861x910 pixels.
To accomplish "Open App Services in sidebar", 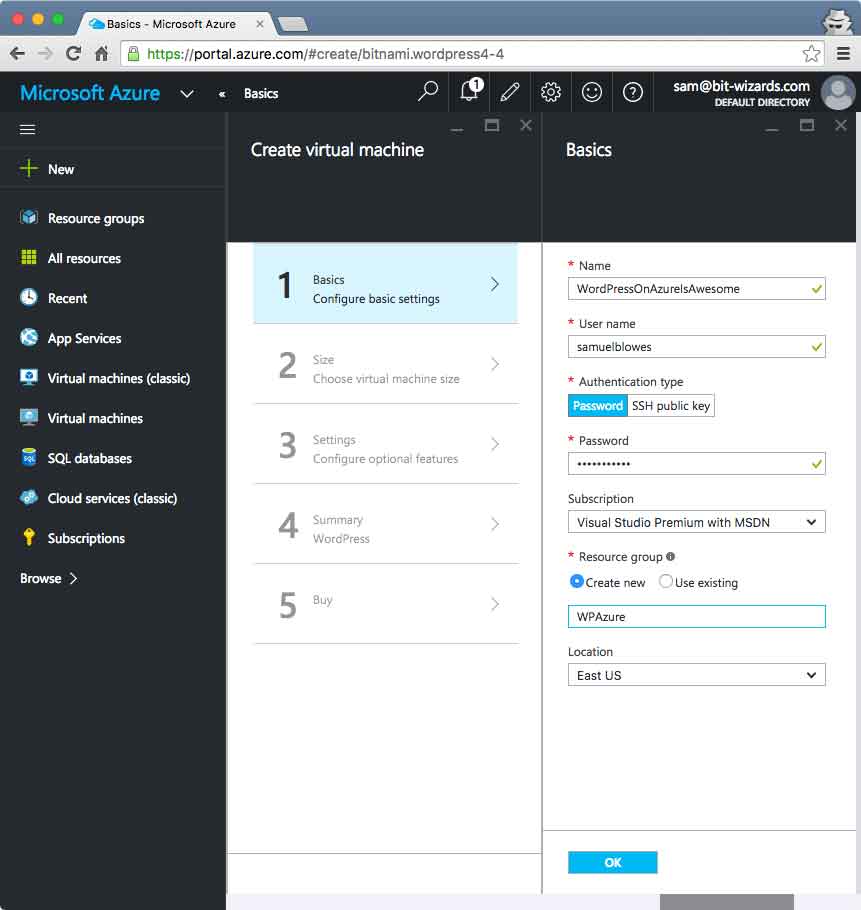I will [84, 338].
